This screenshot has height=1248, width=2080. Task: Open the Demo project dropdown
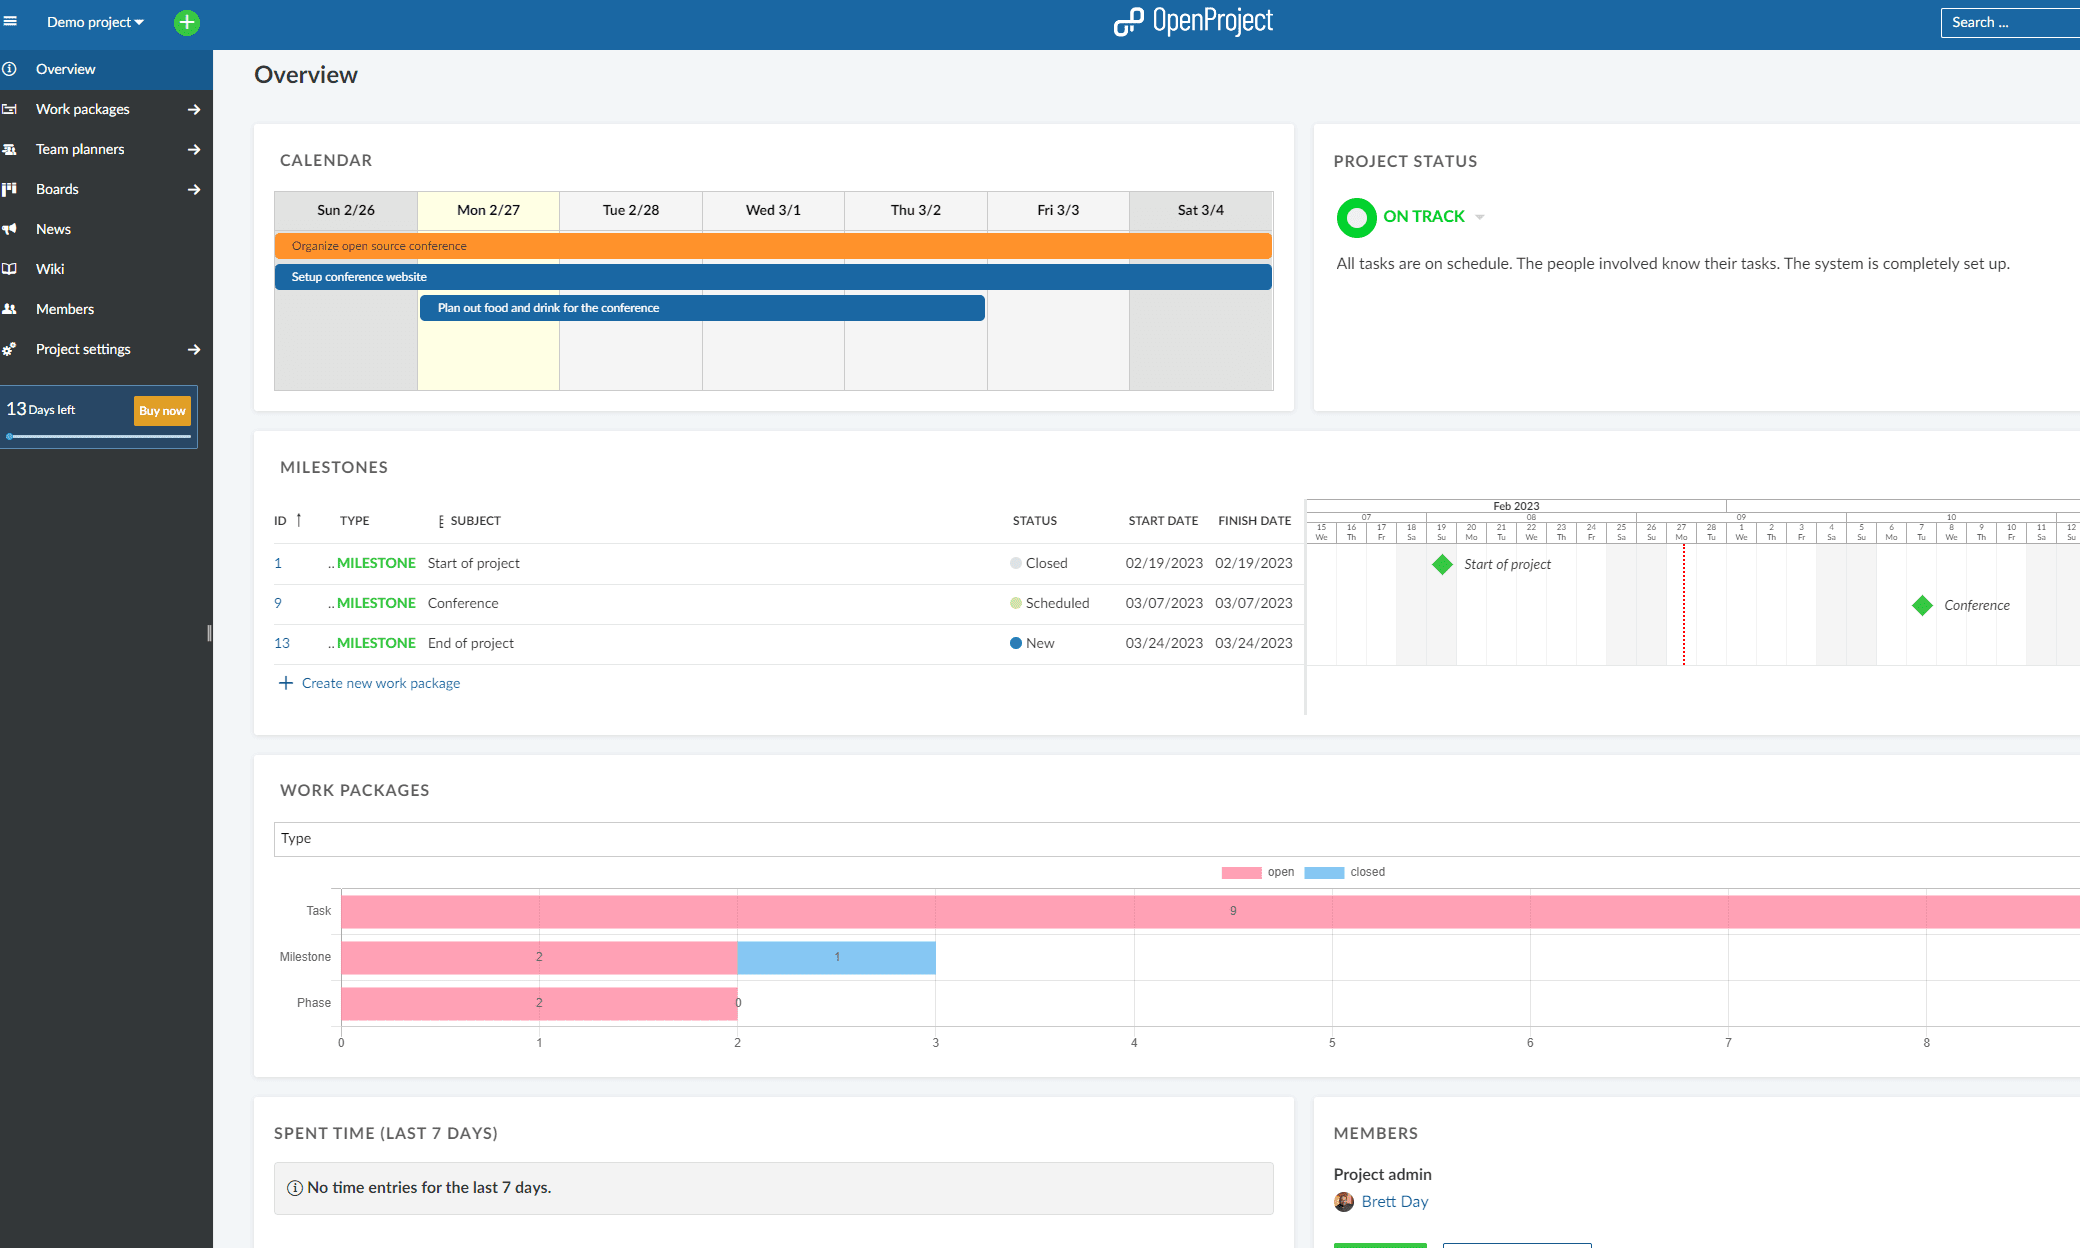coord(95,22)
